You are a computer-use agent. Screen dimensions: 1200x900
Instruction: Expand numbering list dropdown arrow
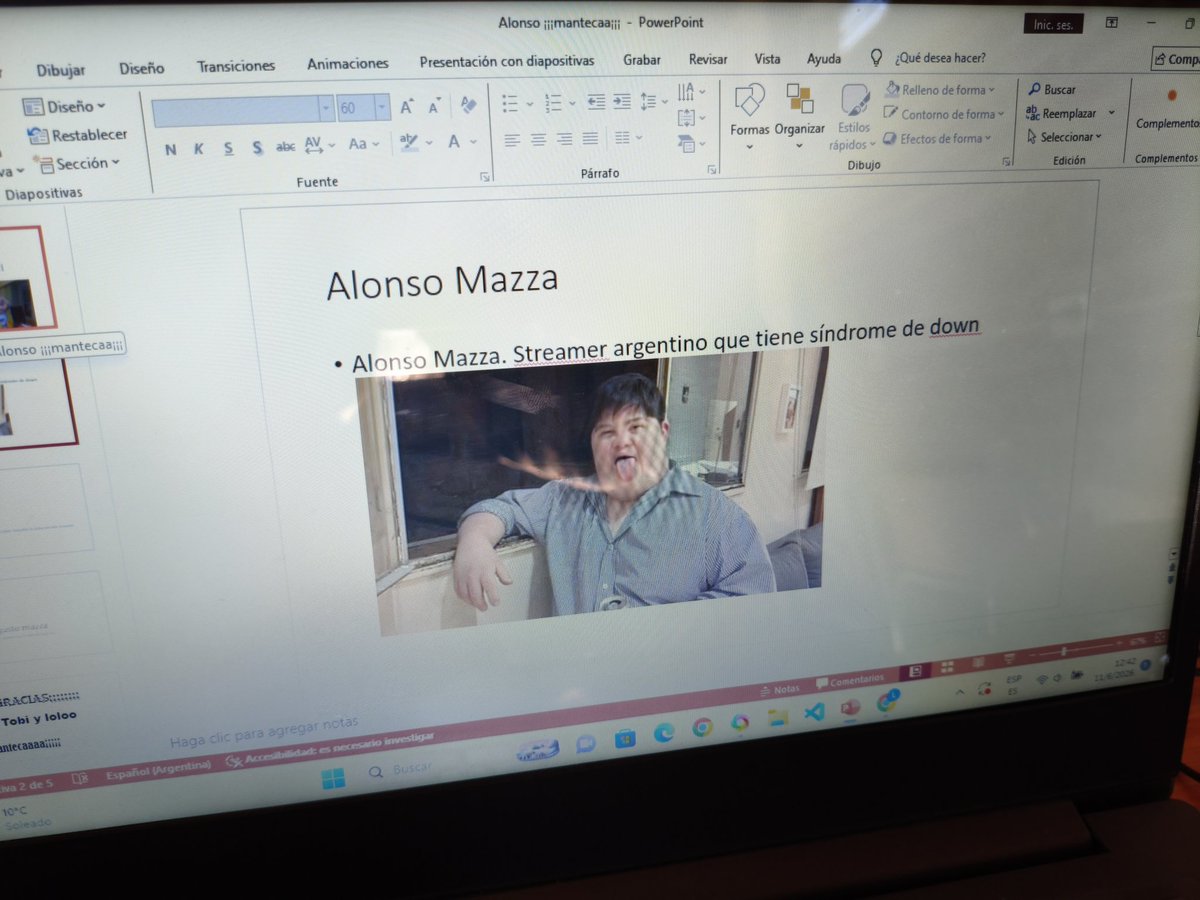[x=572, y=103]
